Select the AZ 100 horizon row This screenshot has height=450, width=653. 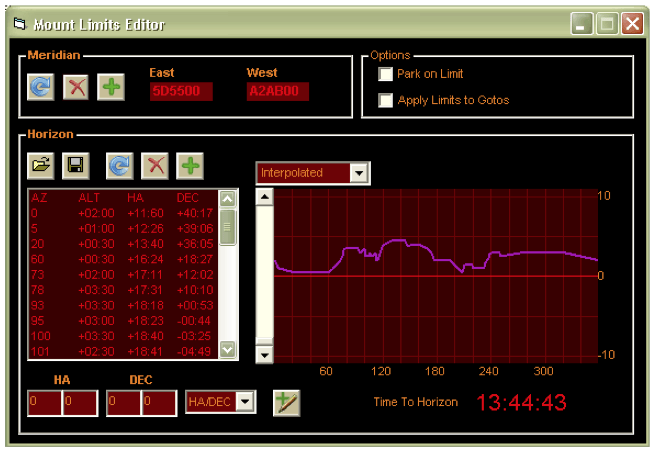click(x=123, y=336)
